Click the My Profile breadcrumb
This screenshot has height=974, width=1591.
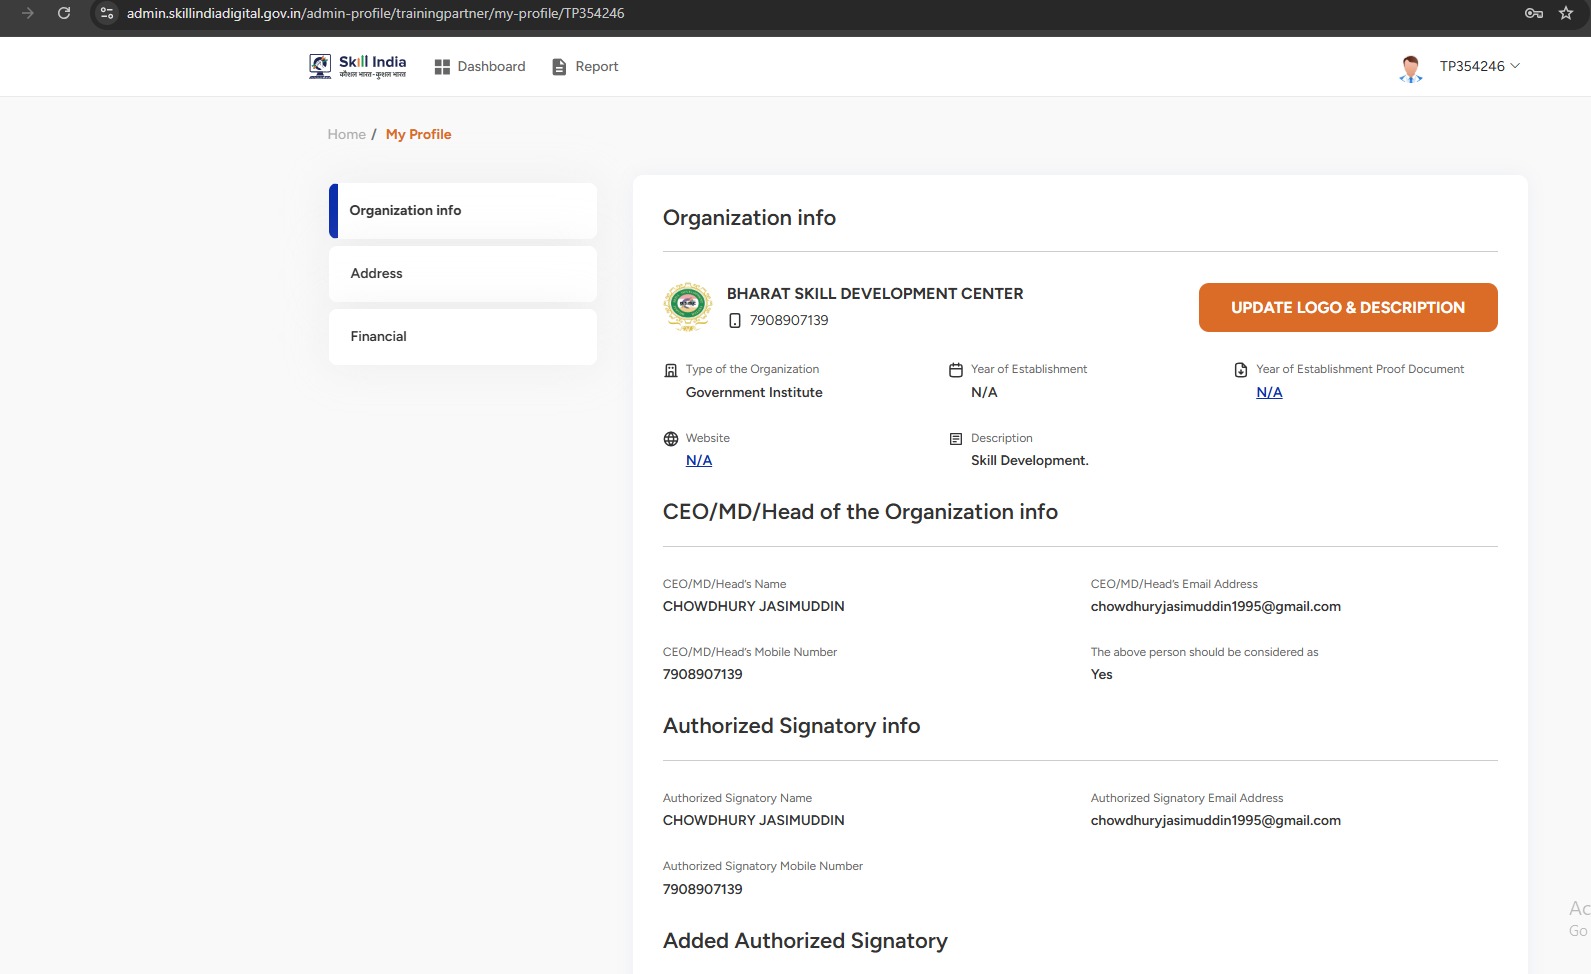coord(418,134)
